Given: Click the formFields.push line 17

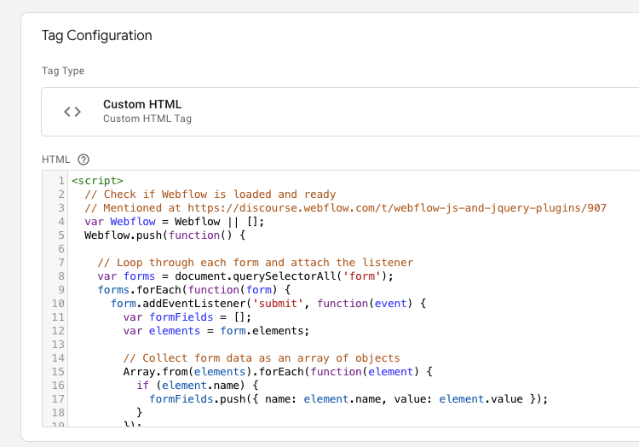Looking at the screenshot, I should tap(348, 399).
